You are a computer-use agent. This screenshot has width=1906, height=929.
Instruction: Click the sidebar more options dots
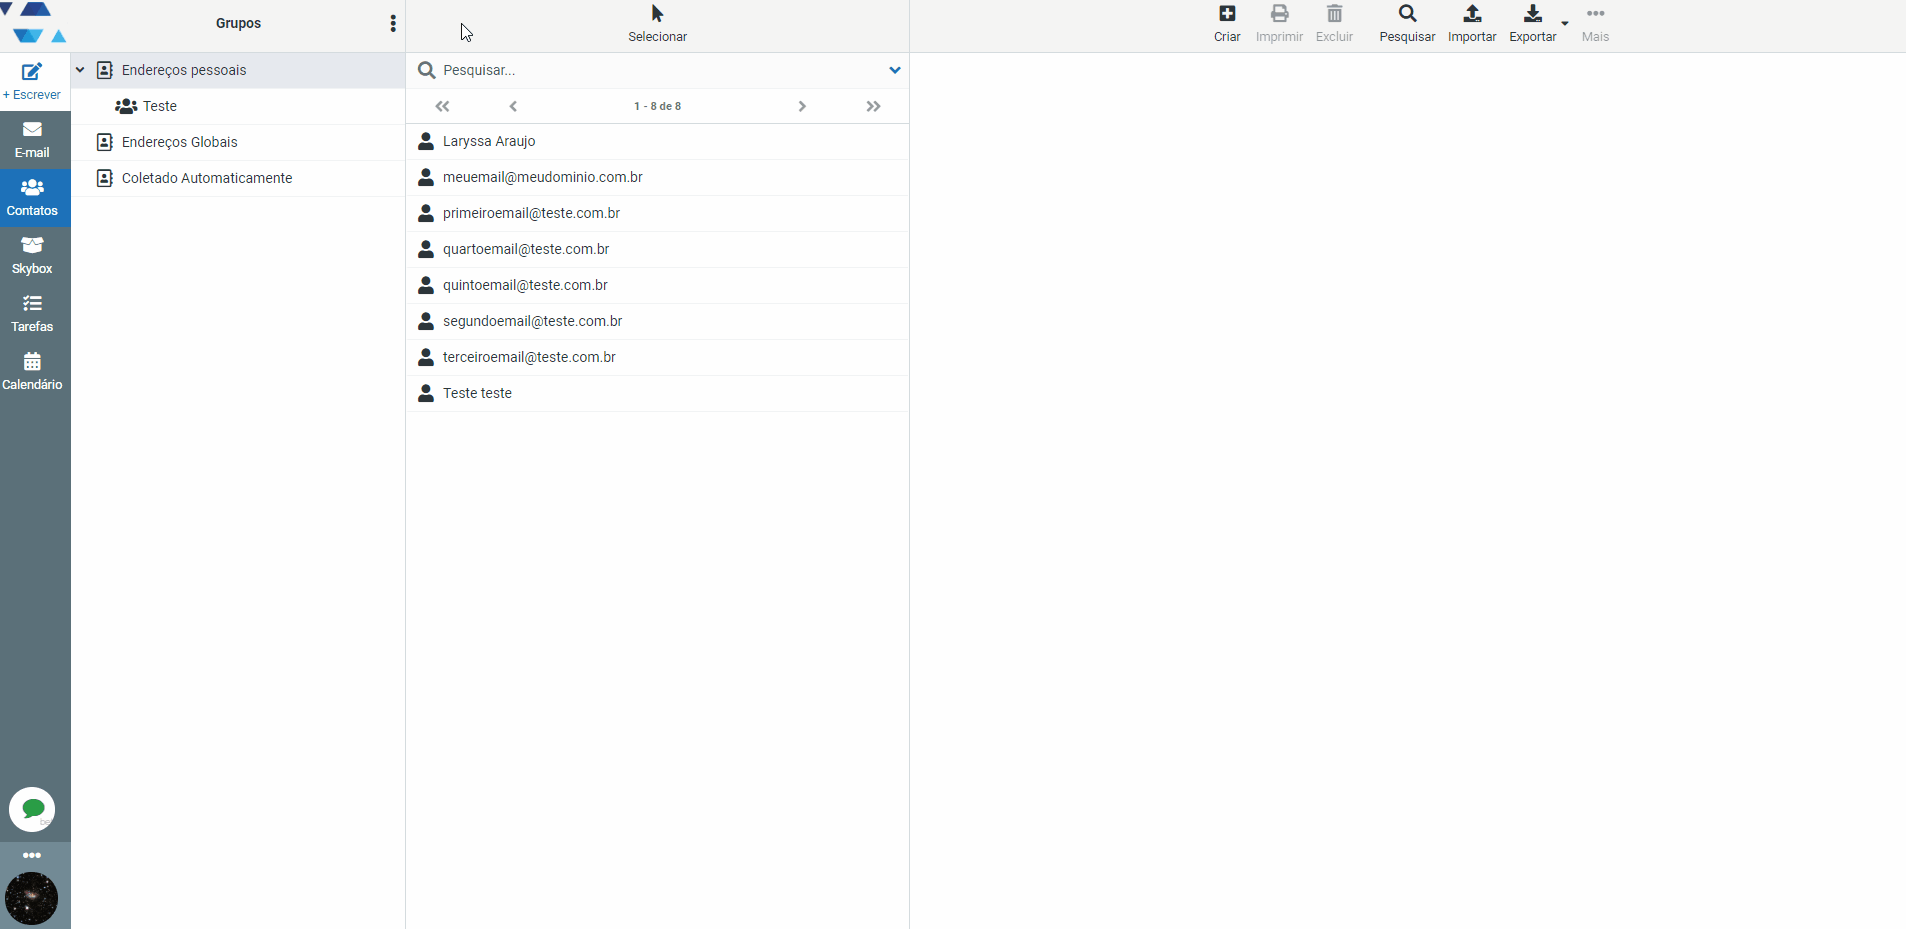pos(32,855)
